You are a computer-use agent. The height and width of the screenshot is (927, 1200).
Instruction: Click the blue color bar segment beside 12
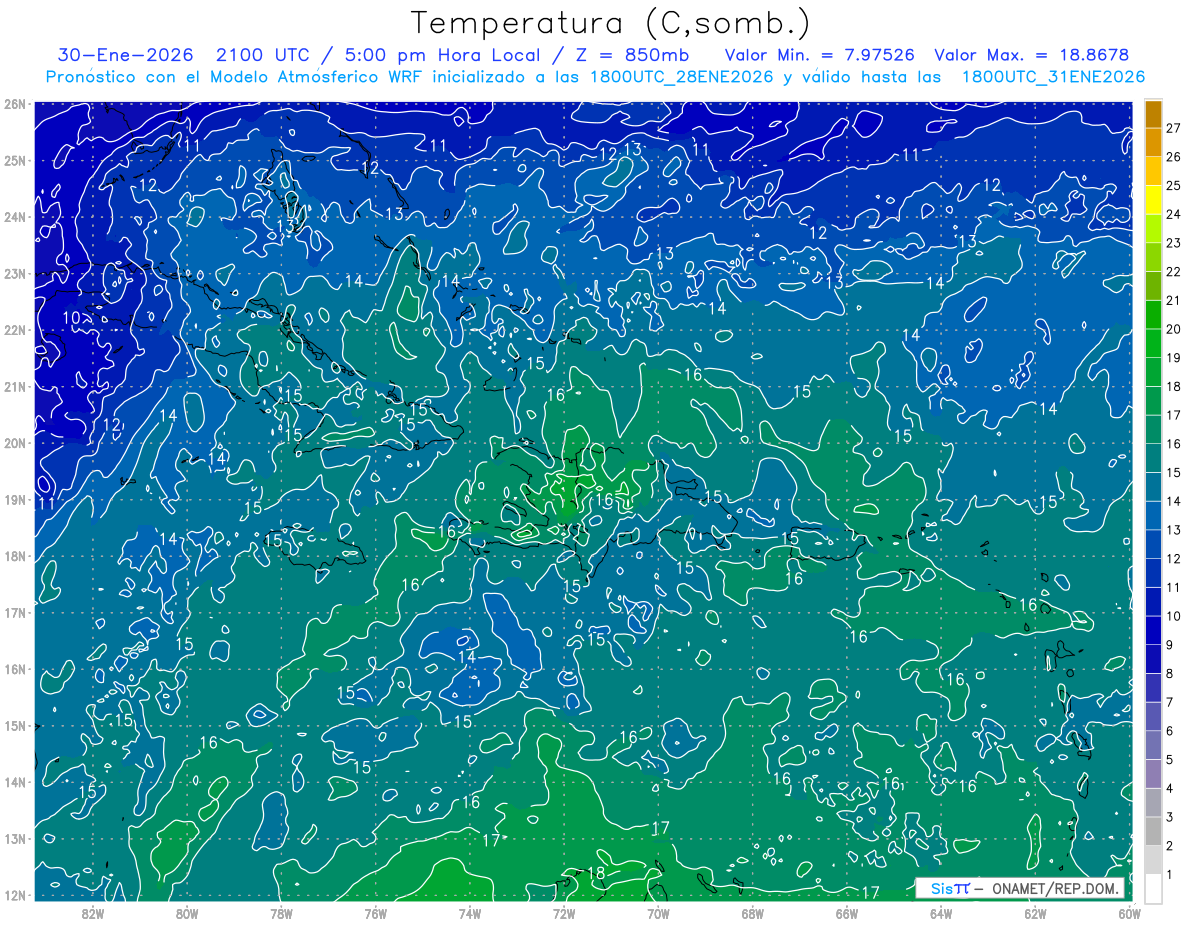click(1153, 545)
